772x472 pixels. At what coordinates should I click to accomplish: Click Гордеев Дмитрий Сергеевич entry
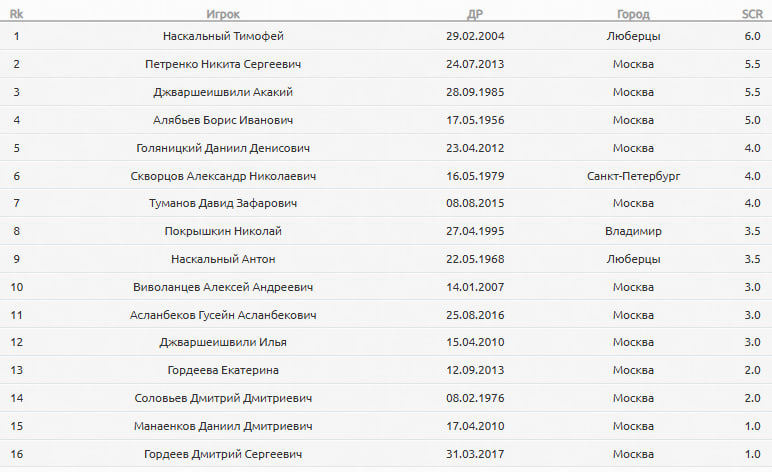(x=223, y=454)
